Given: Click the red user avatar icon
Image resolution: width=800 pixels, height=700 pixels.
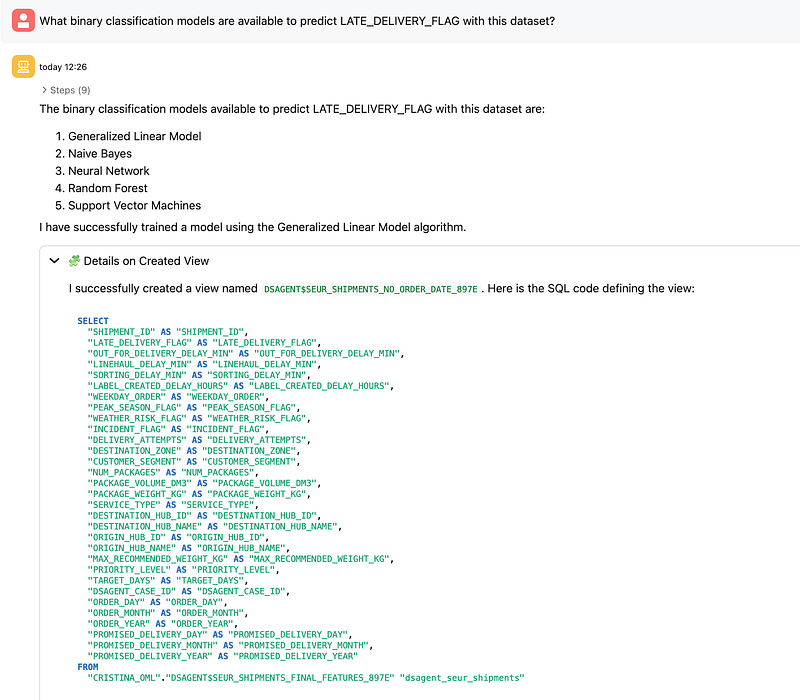Looking at the screenshot, I should tap(23, 21).
